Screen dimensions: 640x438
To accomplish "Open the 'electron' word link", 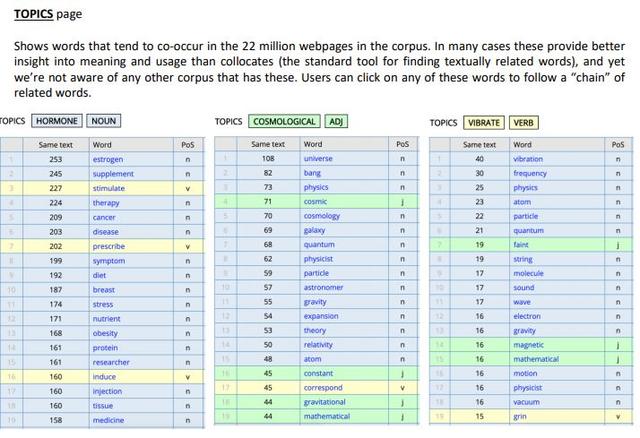I will point(527,316).
